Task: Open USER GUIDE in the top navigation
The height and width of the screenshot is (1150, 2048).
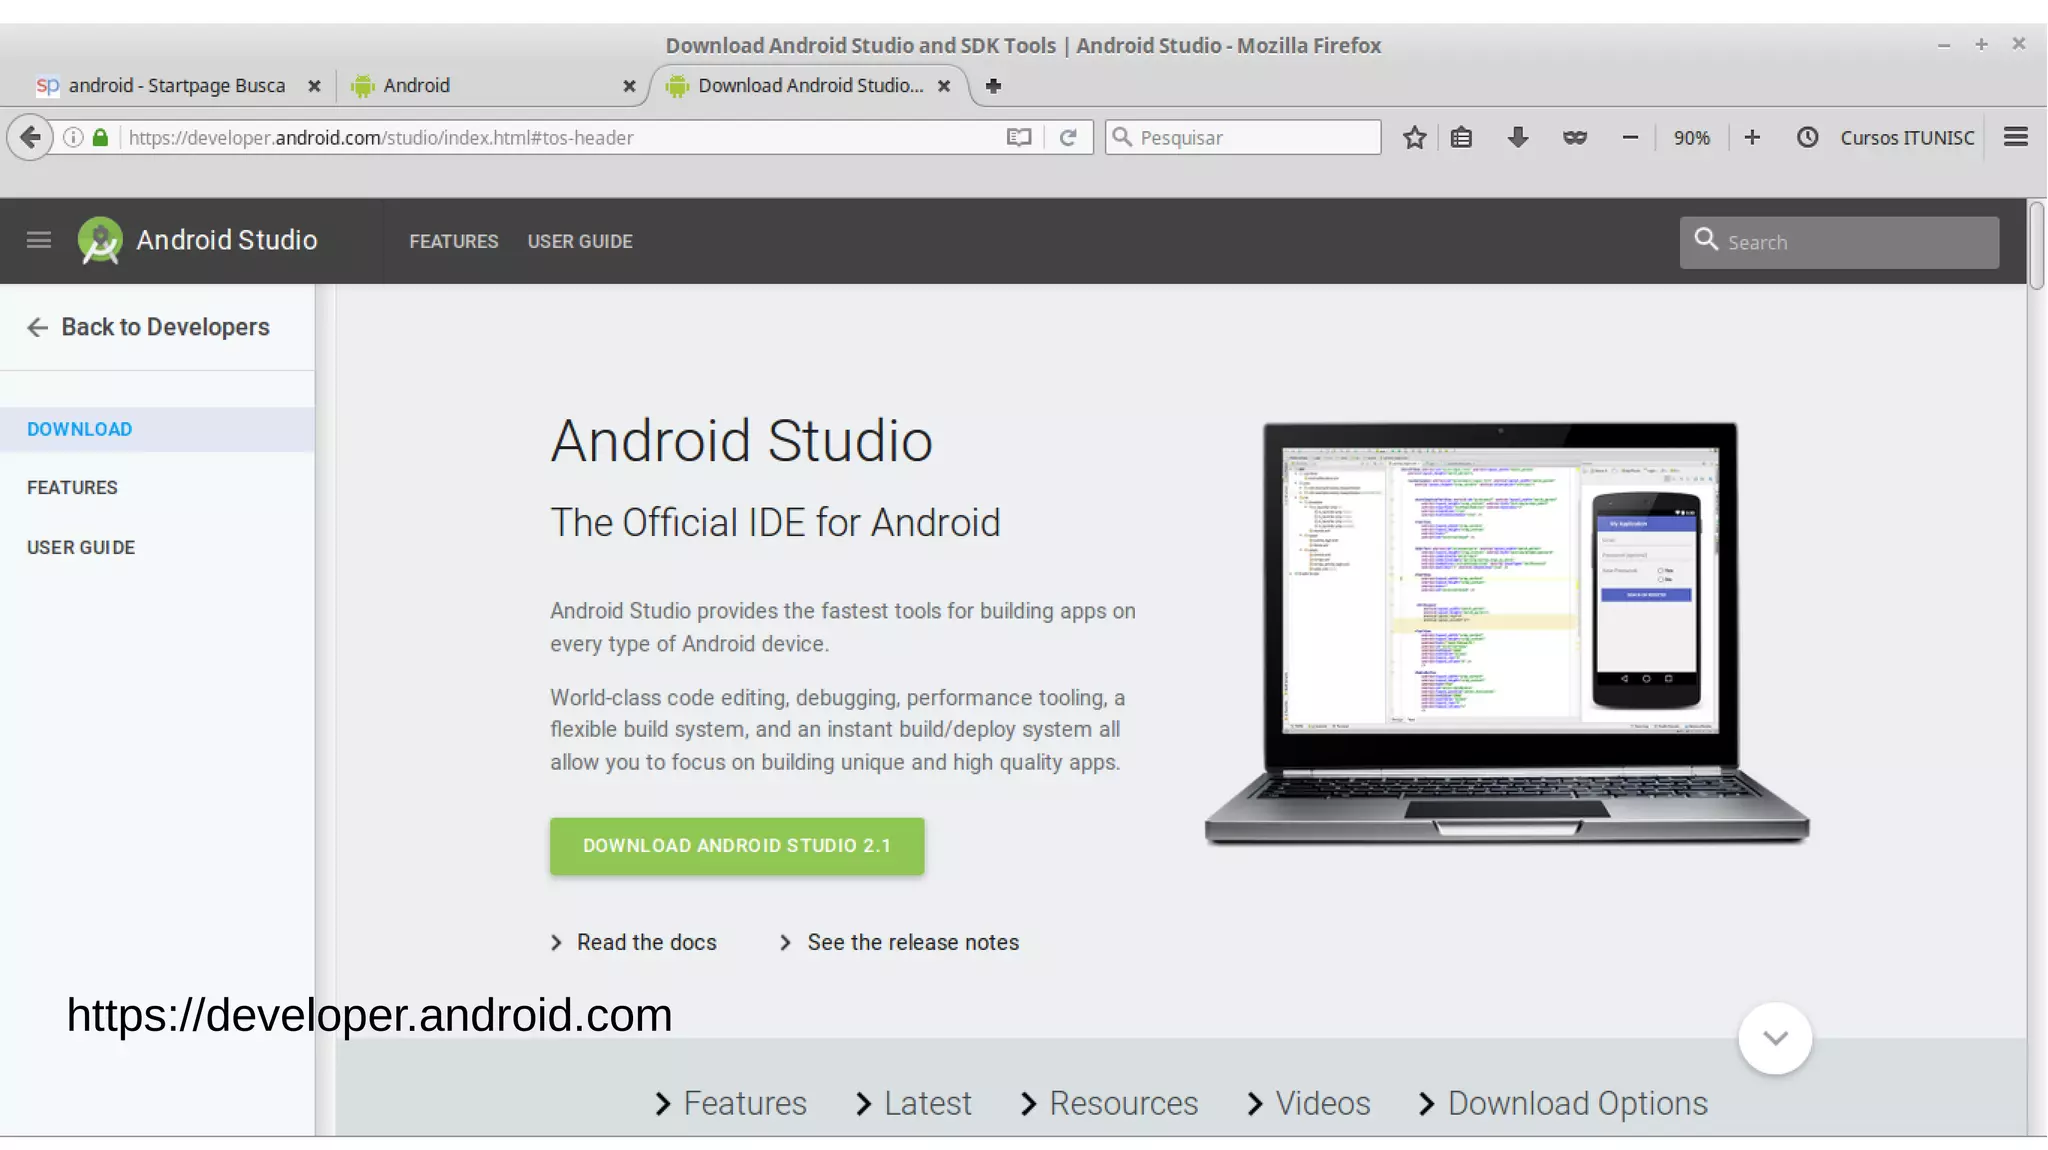Action: pyautogui.click(x=580, y=241)
